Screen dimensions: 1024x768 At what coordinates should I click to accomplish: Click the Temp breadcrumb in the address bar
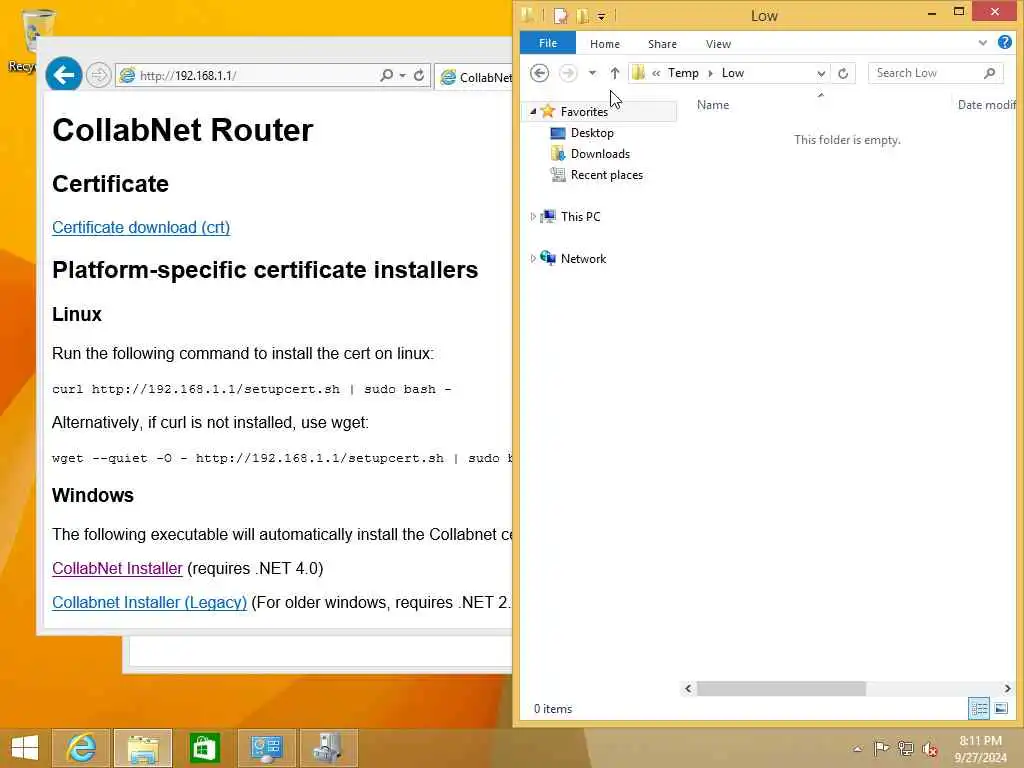683,72
